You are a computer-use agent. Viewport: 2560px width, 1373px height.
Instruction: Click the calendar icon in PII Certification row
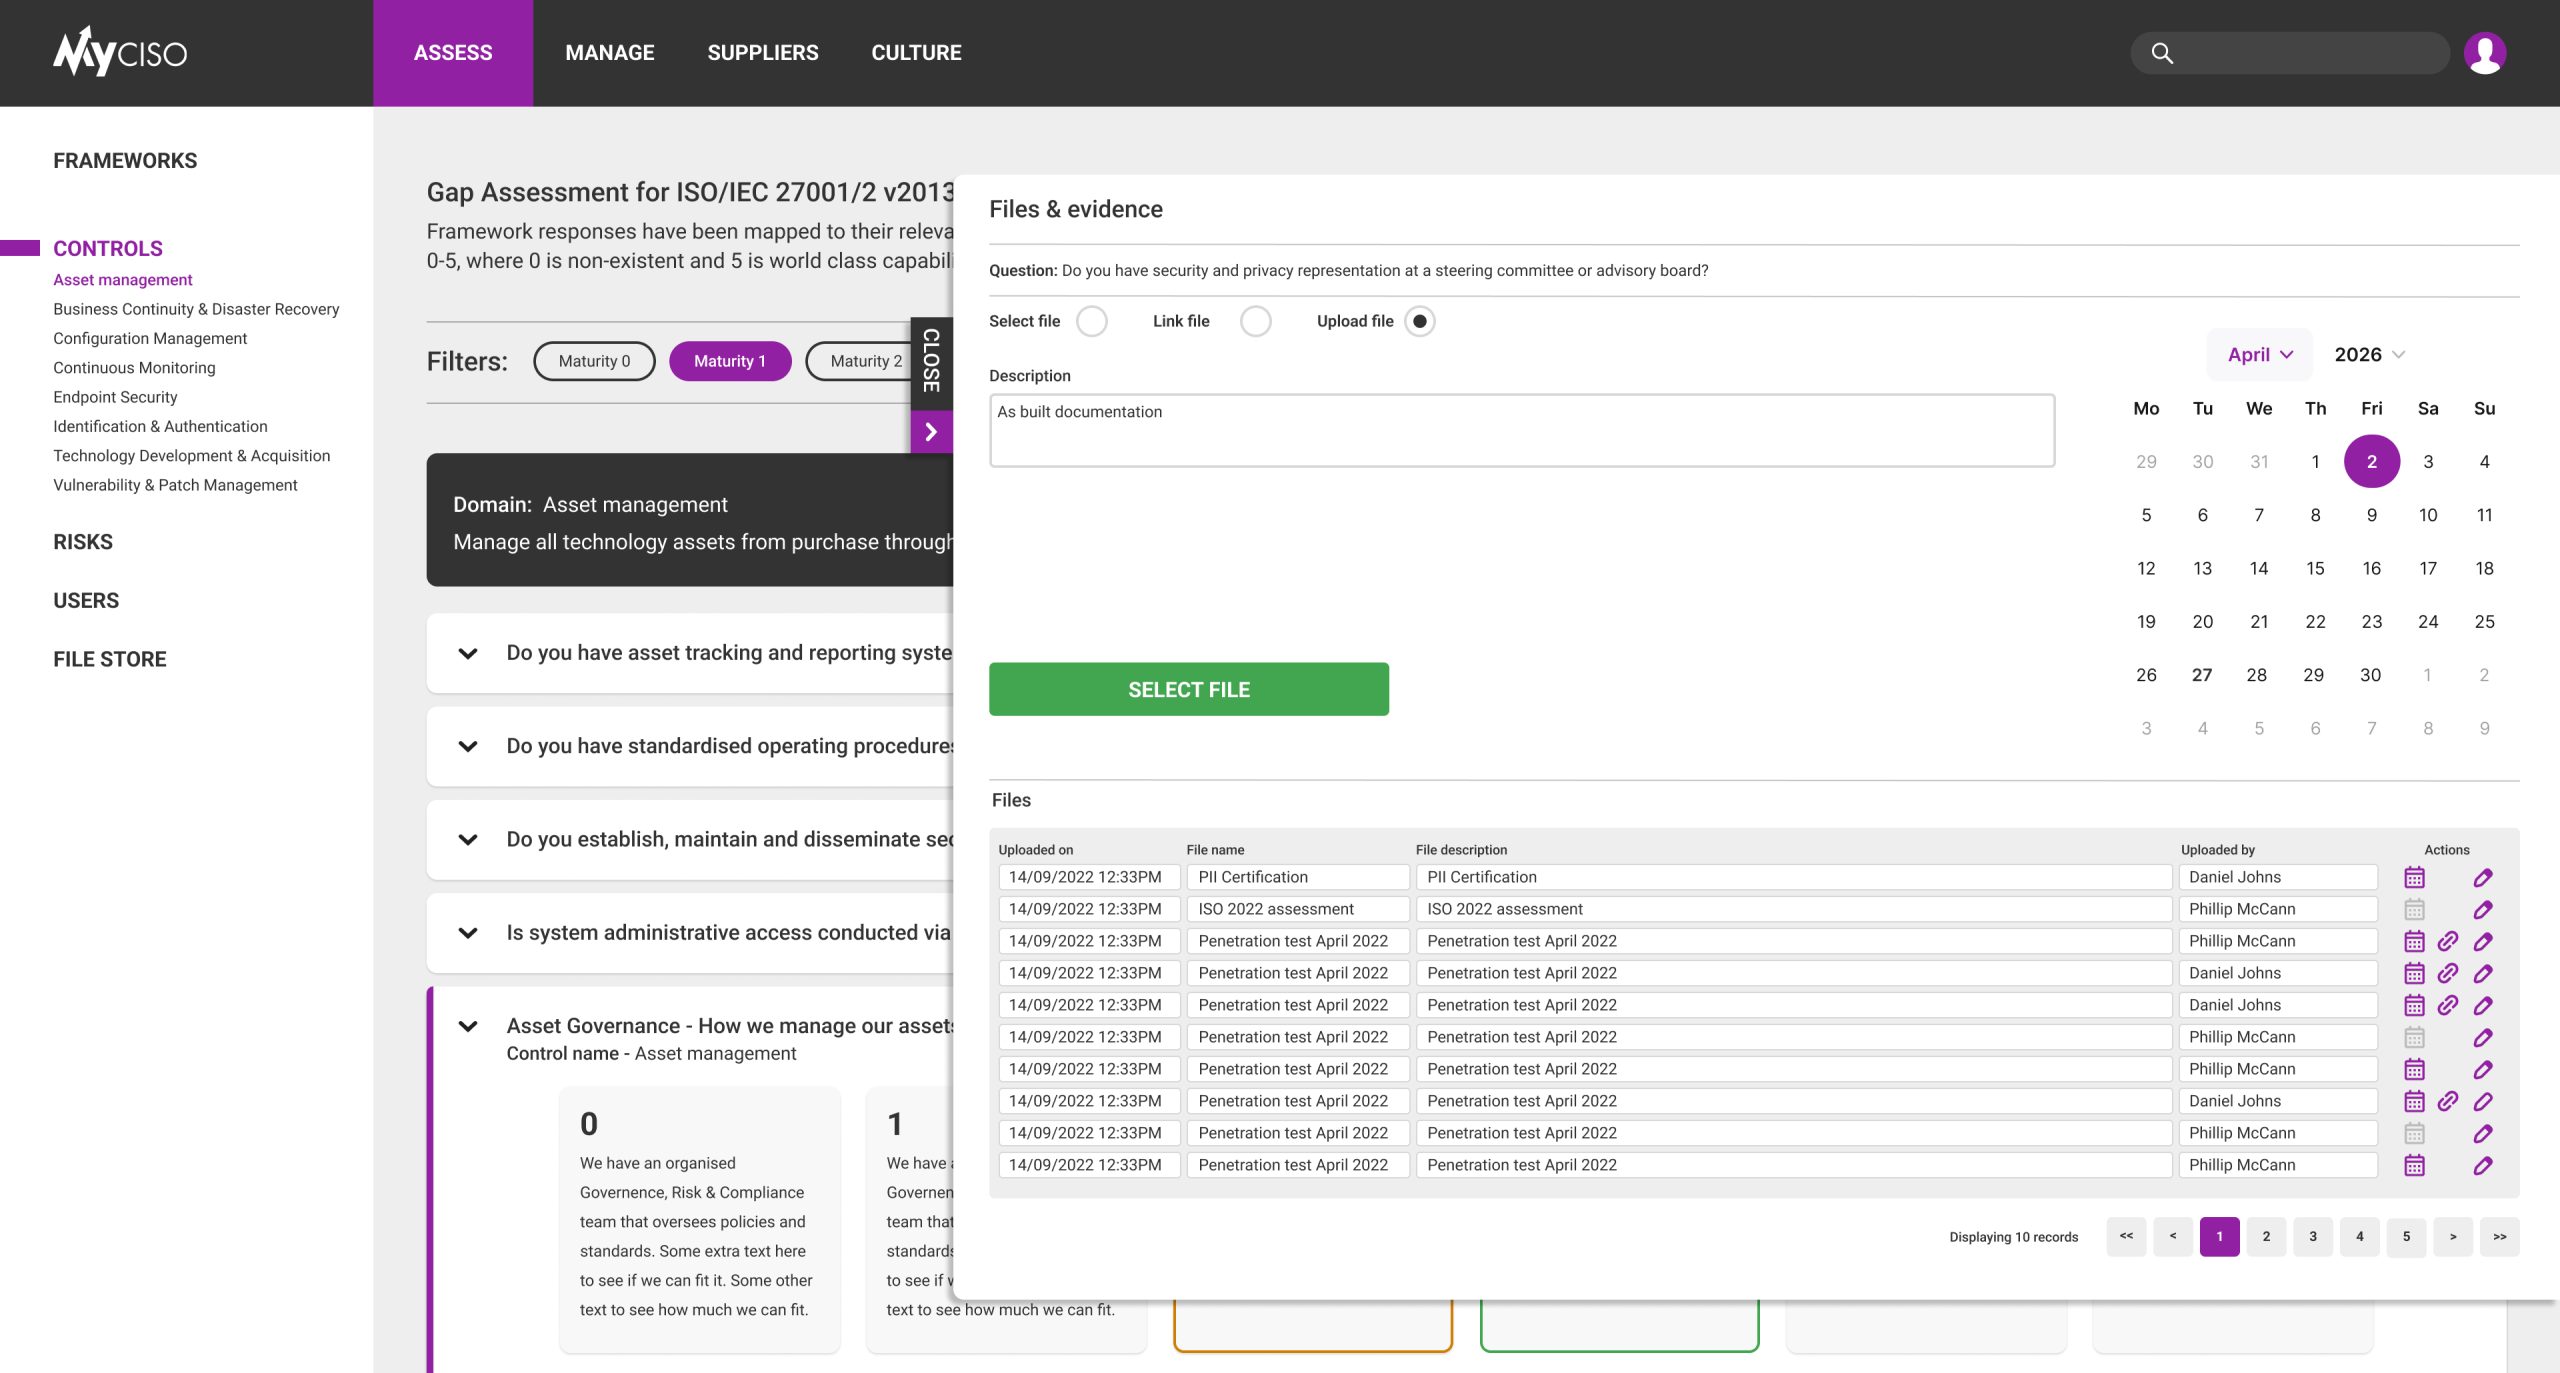tap(2414, 877)
